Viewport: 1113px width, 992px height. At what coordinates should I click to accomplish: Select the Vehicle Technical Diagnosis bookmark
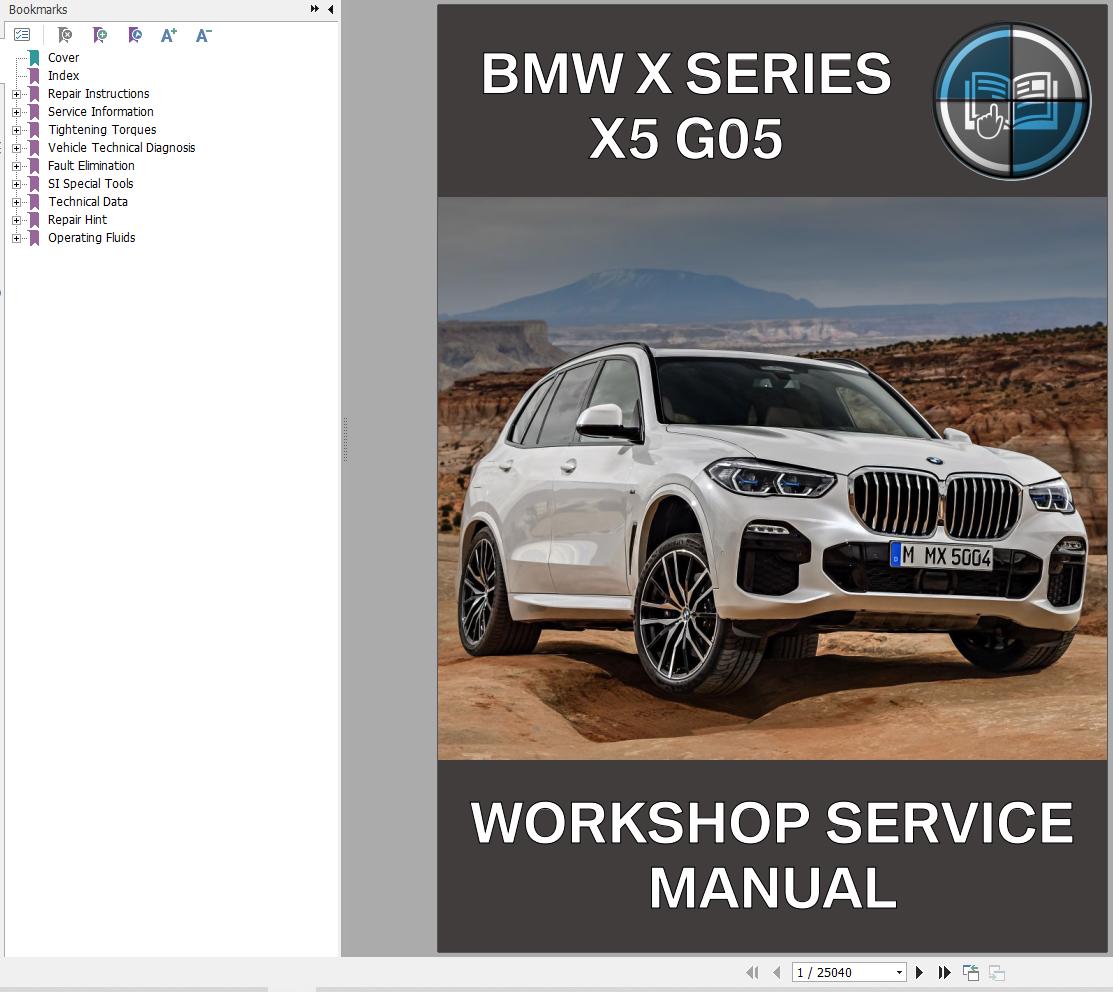pyautogui.click(x=121, y=147)
